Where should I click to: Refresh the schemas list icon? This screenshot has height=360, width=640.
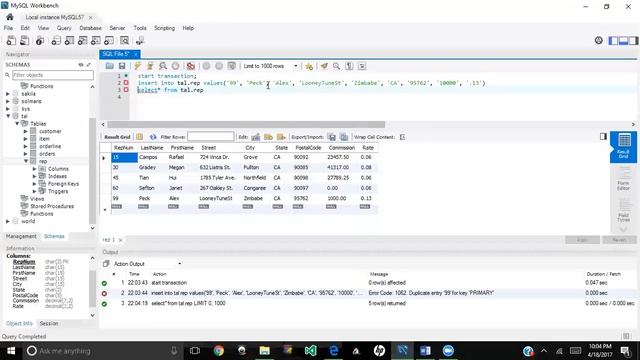click(81, 64)
